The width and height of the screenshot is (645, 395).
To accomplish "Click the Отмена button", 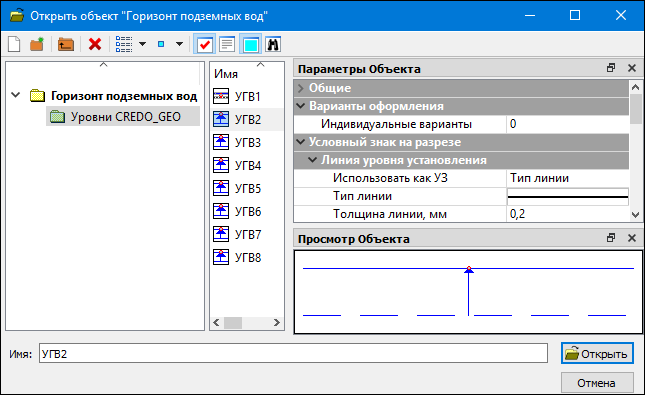I will (x=597, y=383).
